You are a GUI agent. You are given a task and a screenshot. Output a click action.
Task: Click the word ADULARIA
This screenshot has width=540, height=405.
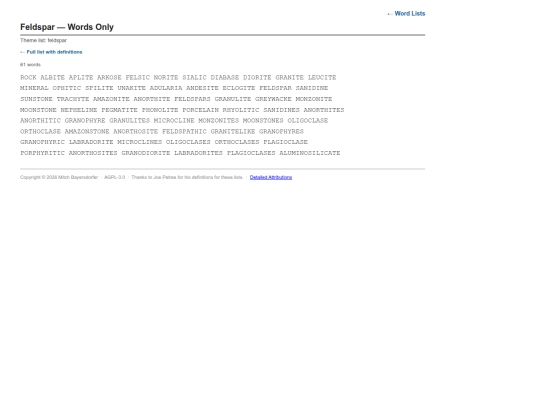click(x=166, y=88)
